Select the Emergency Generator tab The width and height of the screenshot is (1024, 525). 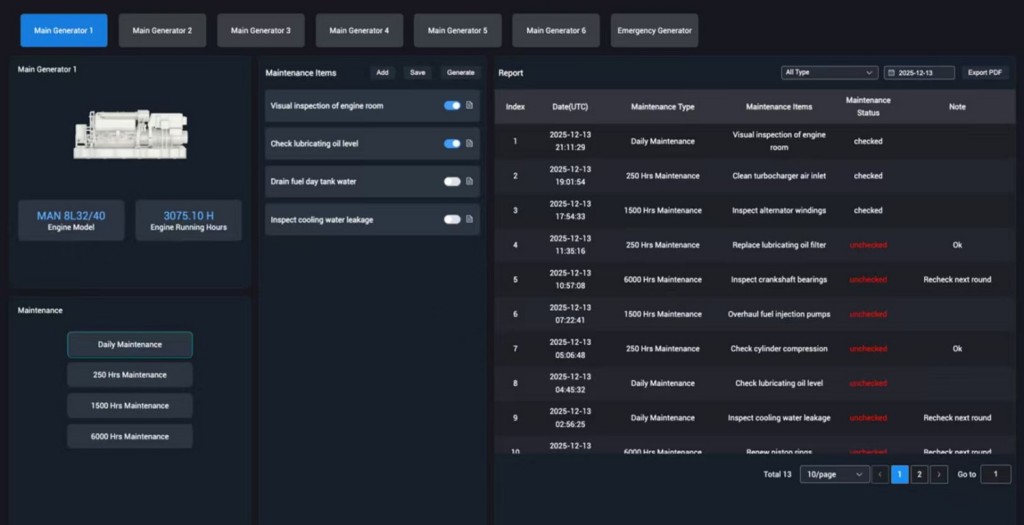(x=654, y=31)
